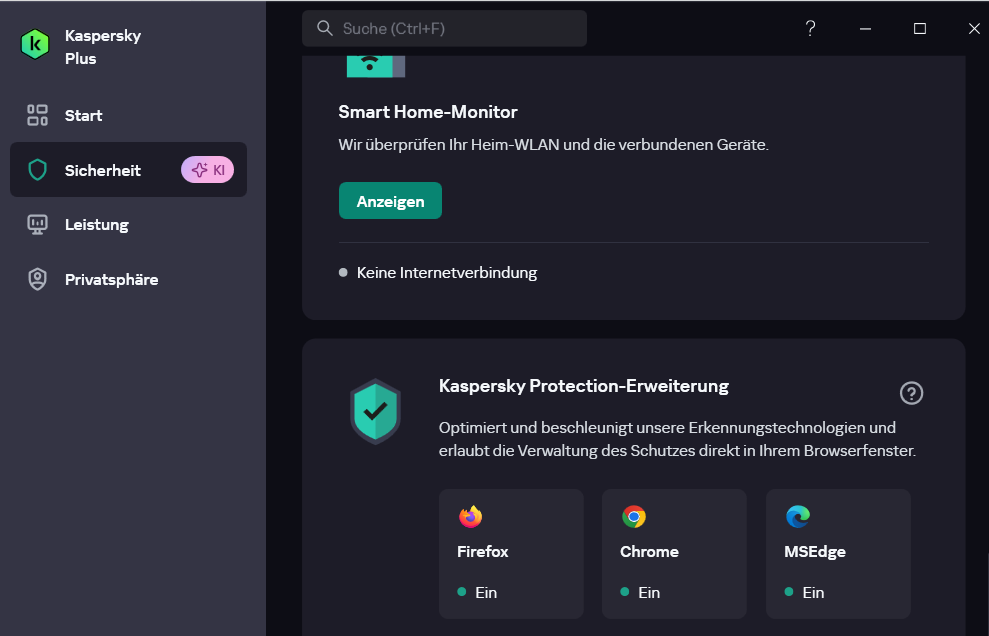Click the Leistung monitor icon
The width and height of the screenshot is (989, 636).
37,224
